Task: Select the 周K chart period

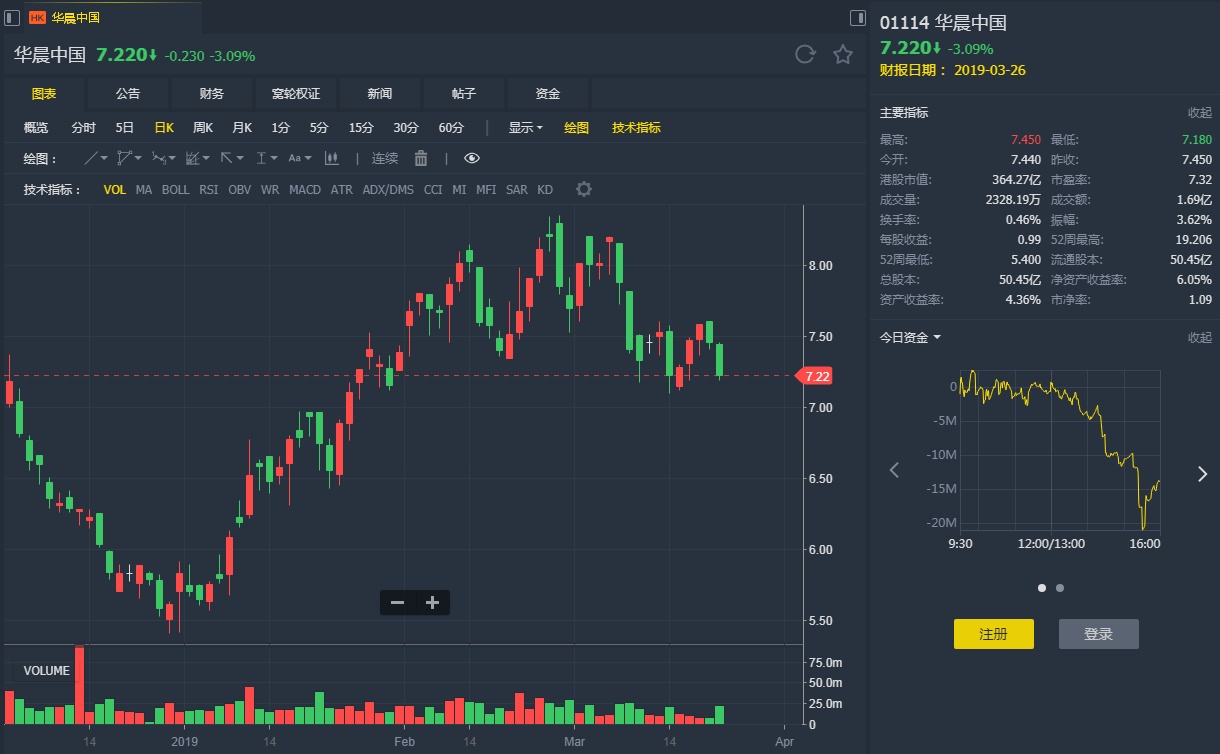Action: (x=203, y=128)
